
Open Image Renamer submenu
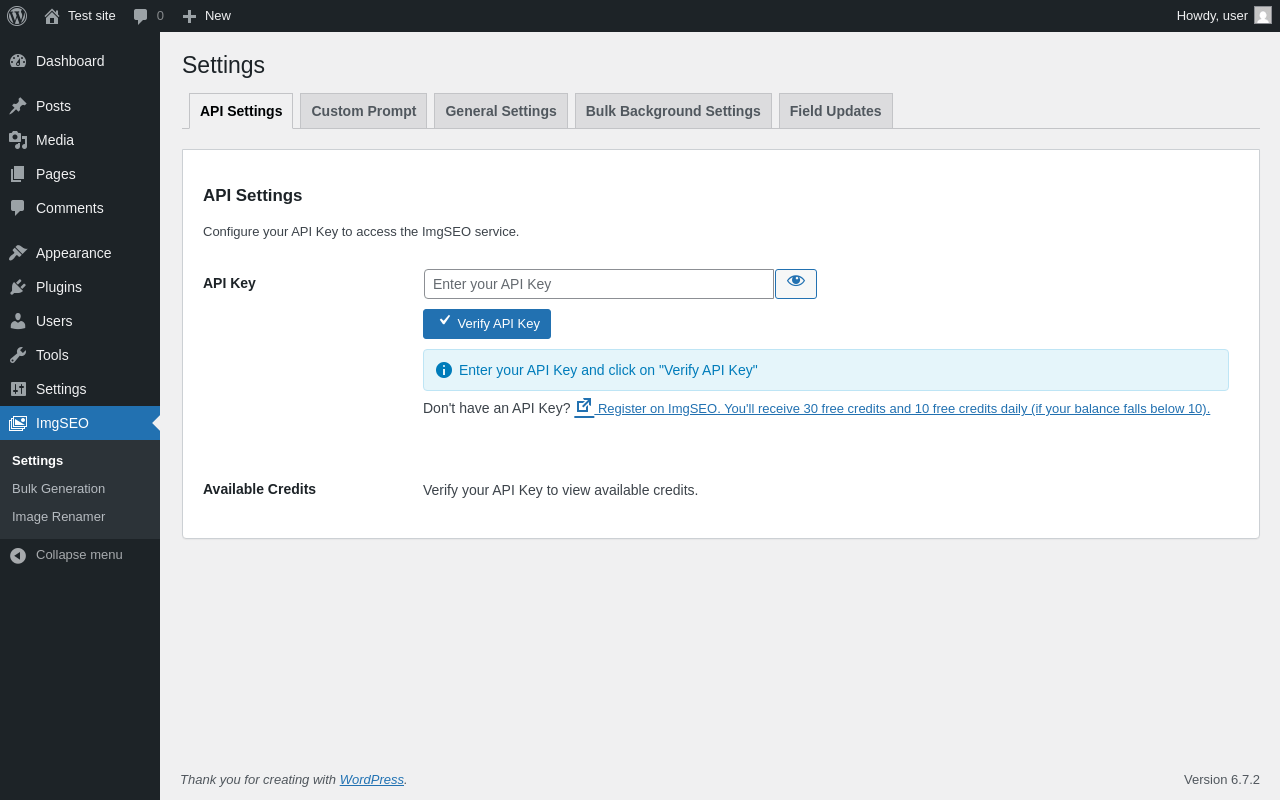click(80, 517)
